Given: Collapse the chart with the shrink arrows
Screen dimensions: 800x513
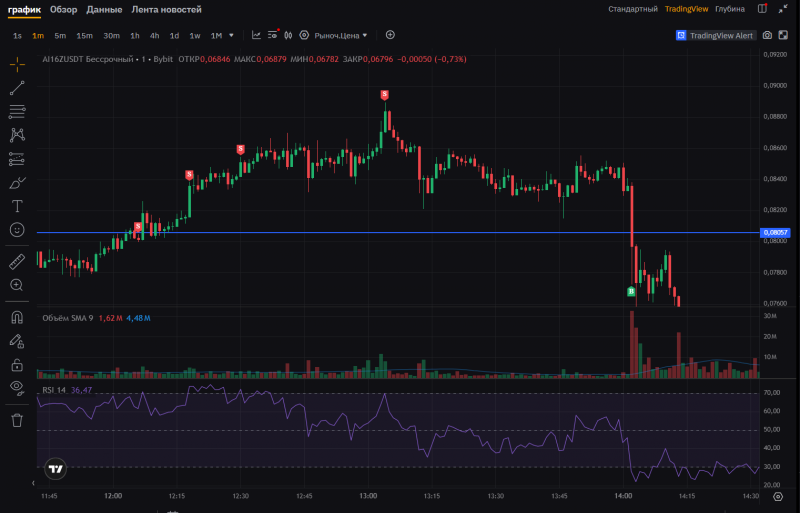Looking at the screenshot, I should pyautogui.click(x=783, y=9).
